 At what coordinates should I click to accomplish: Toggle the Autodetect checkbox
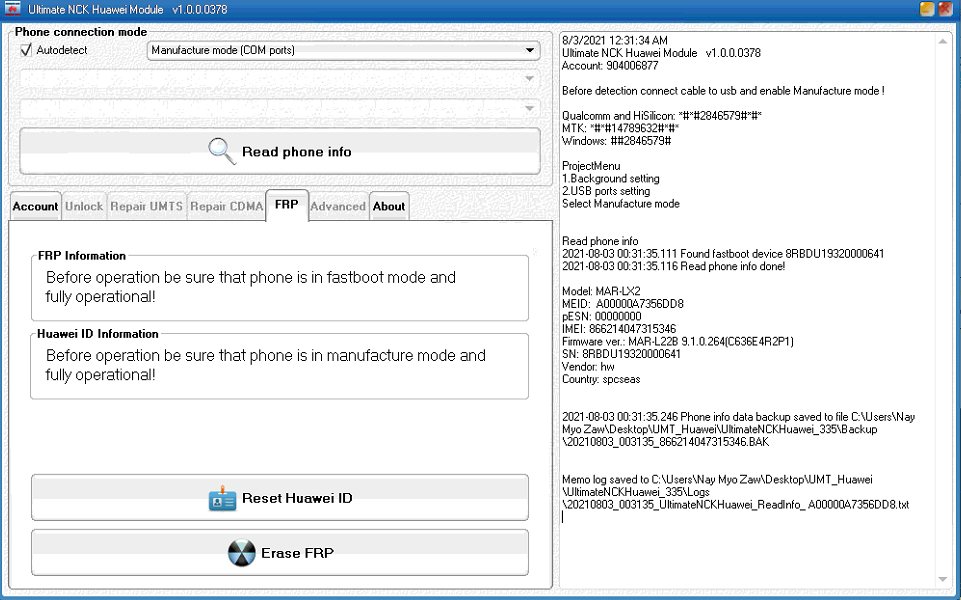click(26, 50)
